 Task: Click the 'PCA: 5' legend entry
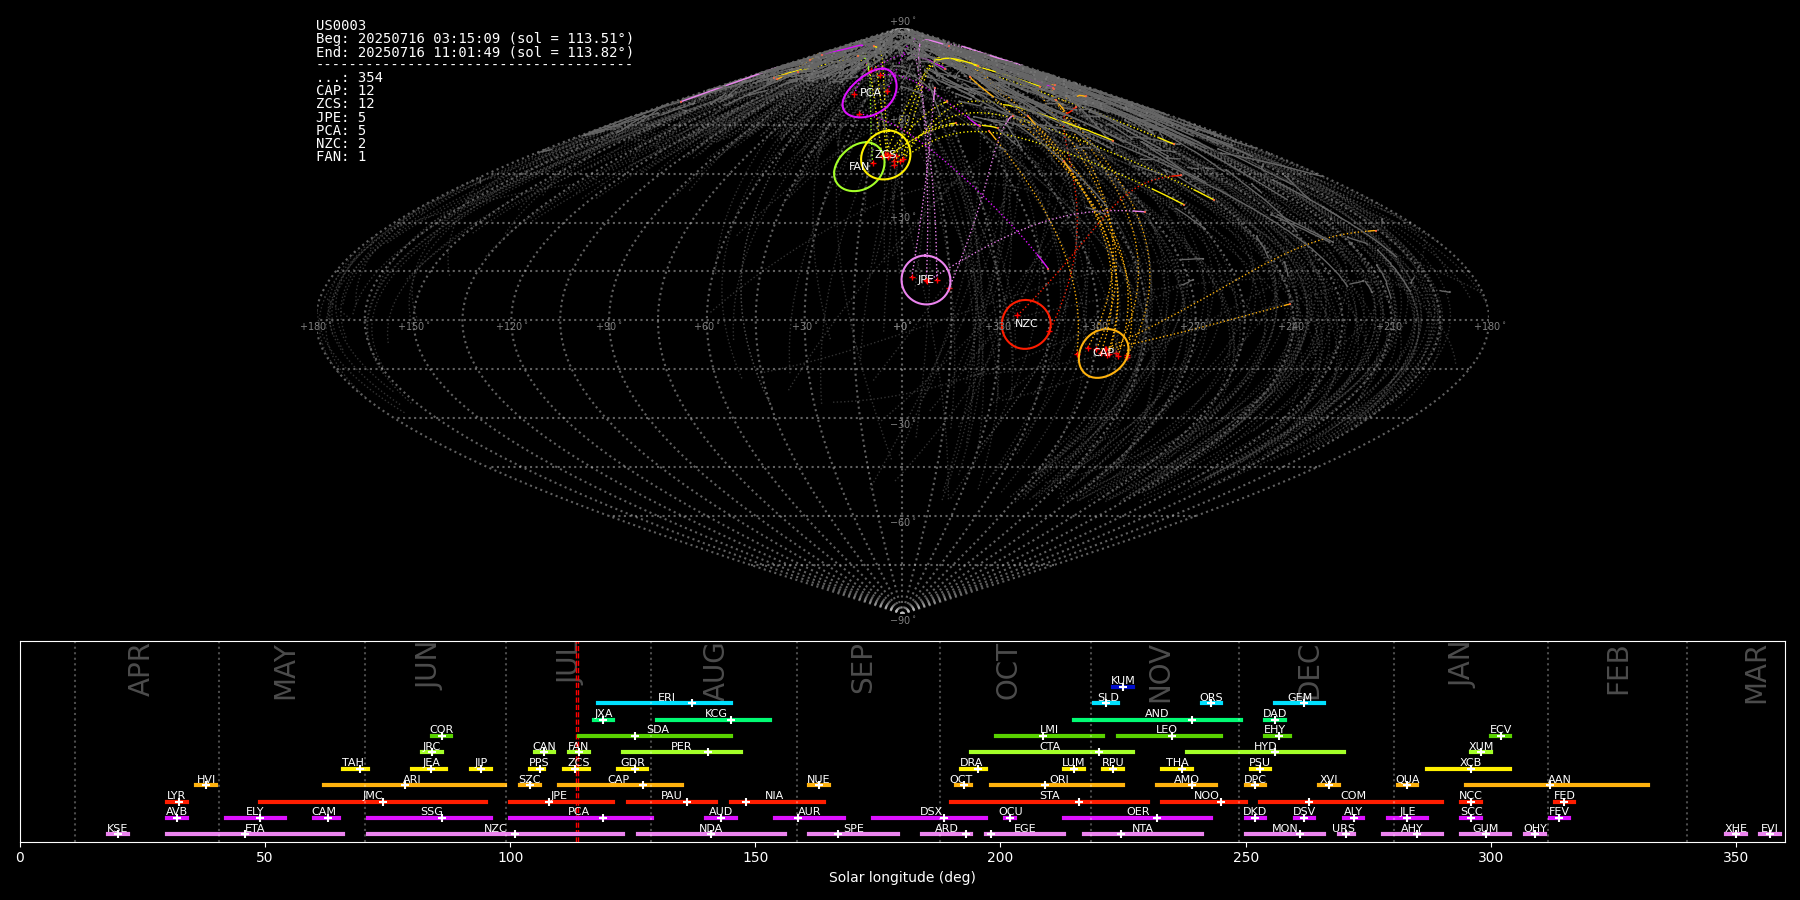[x=341, y=130]
